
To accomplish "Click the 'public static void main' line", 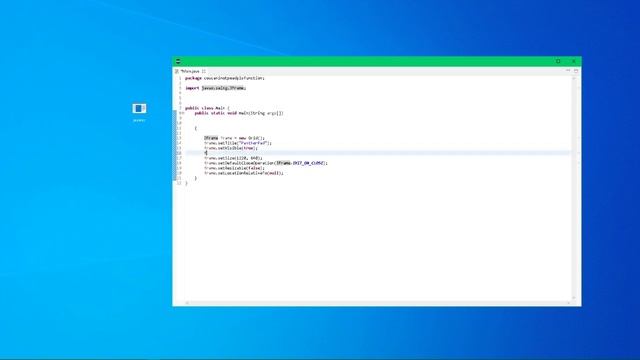I will (239, 113).
